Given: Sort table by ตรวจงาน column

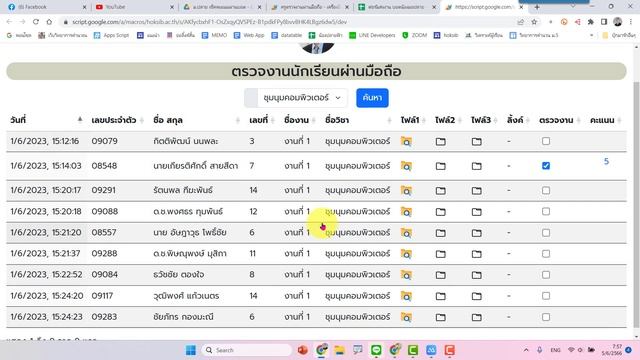Looking at the screenshot, I should click(x=559, y=120).
